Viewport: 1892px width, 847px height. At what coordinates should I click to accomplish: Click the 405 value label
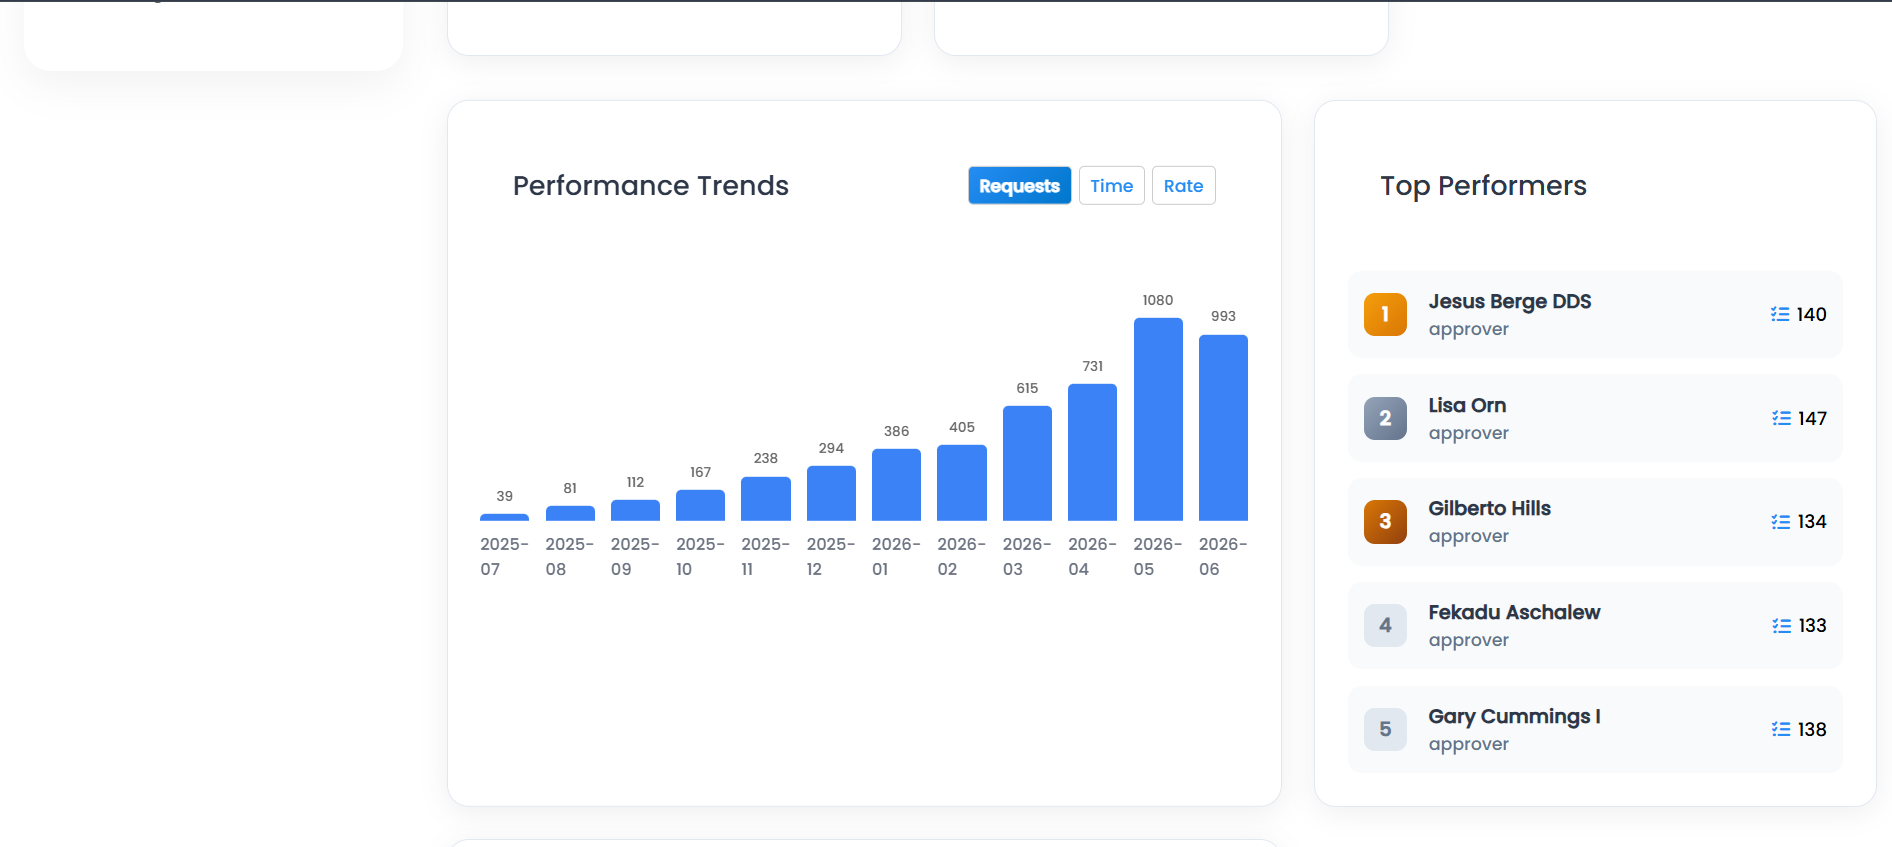(962, 427)
